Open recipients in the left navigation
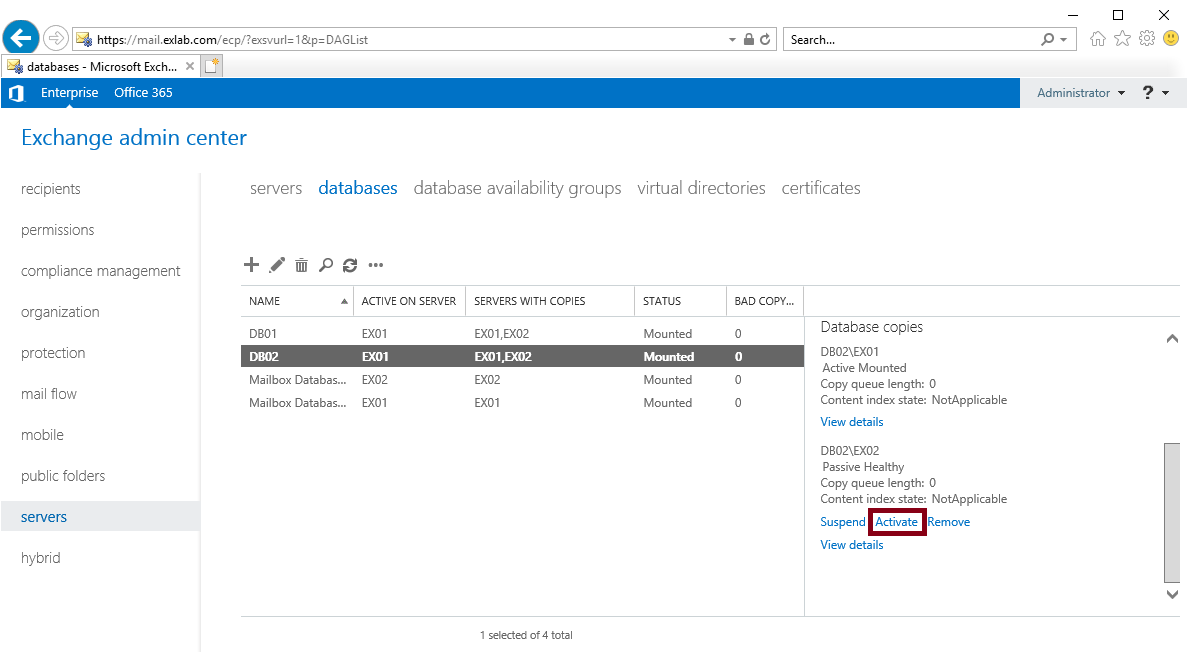 tap(51, 189)
